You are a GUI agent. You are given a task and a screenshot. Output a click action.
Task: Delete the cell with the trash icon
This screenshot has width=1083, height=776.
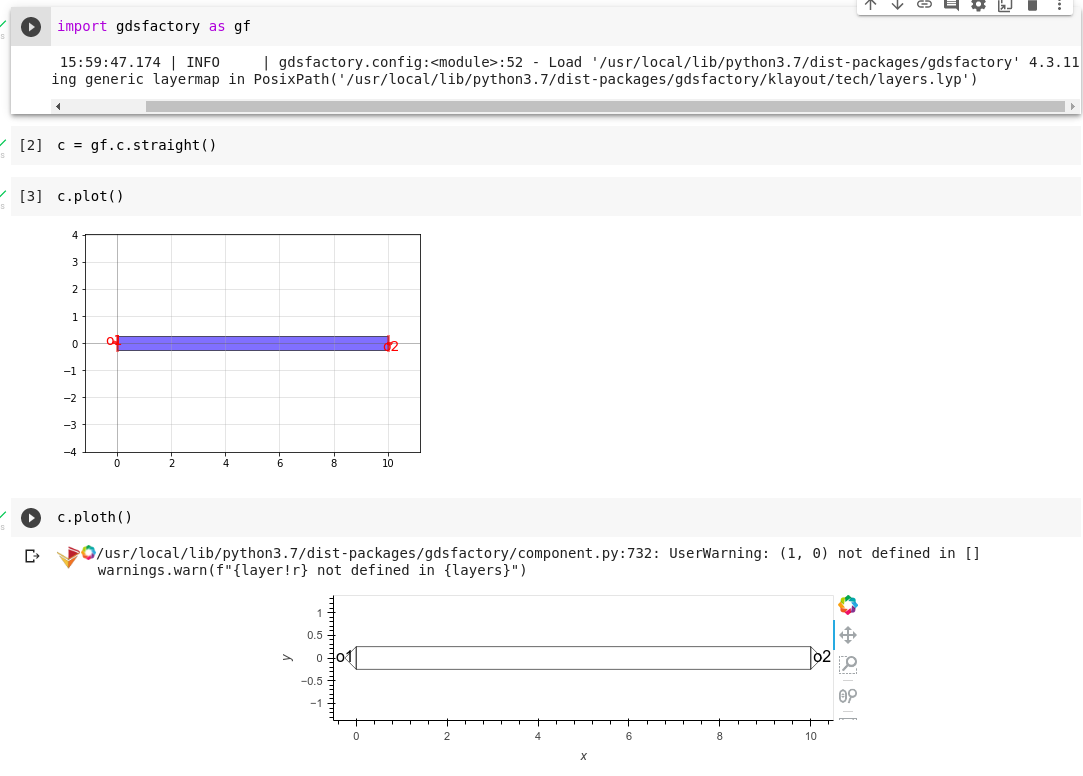click(1032, 5)
